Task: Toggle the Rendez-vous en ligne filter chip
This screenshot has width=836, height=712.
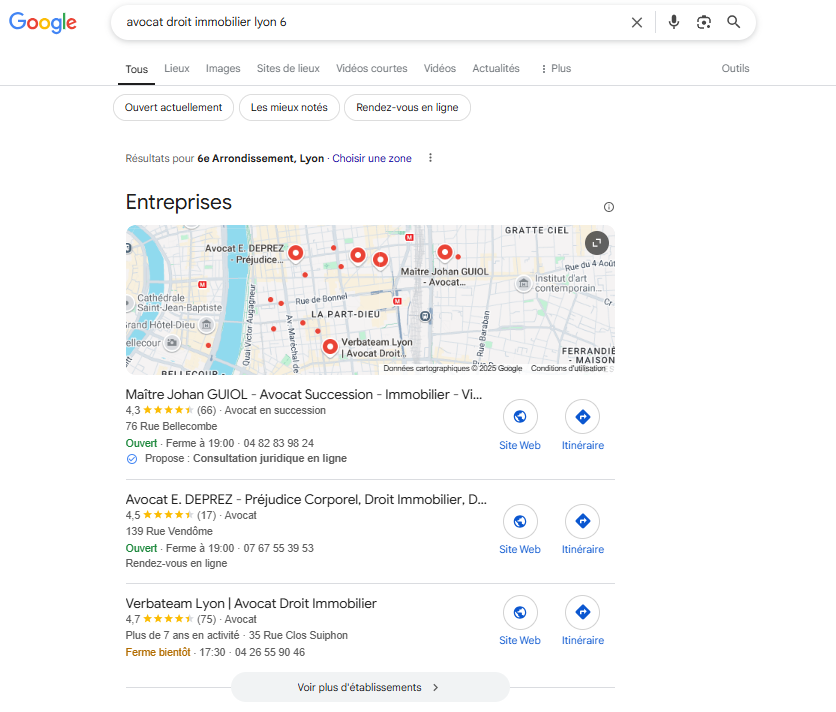Action: [407, 107]
